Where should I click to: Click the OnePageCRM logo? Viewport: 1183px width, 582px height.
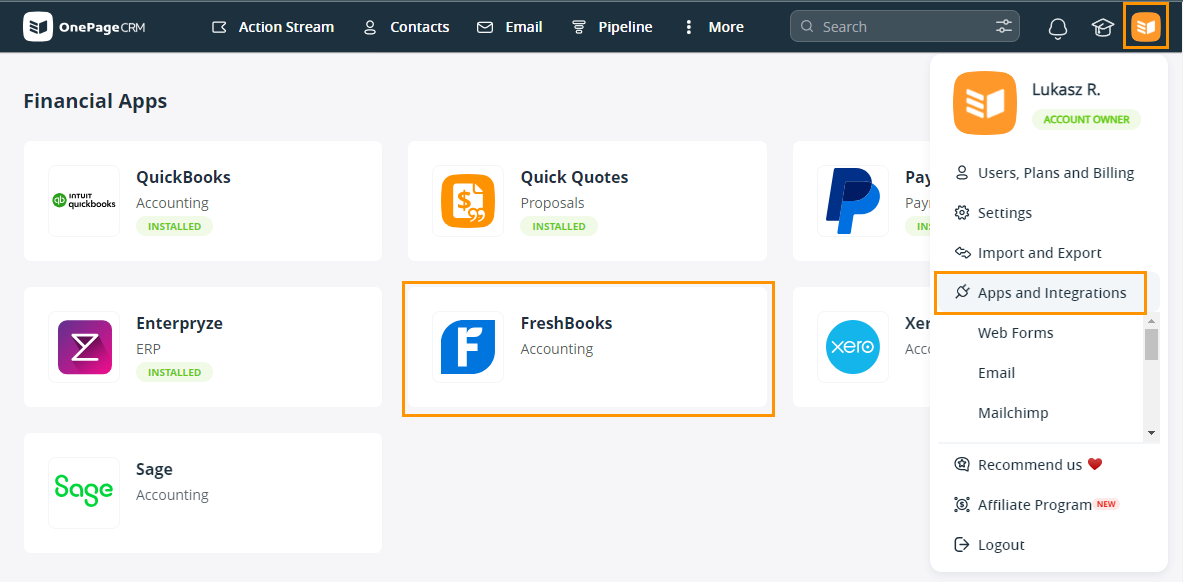click(x=84, y=27)
